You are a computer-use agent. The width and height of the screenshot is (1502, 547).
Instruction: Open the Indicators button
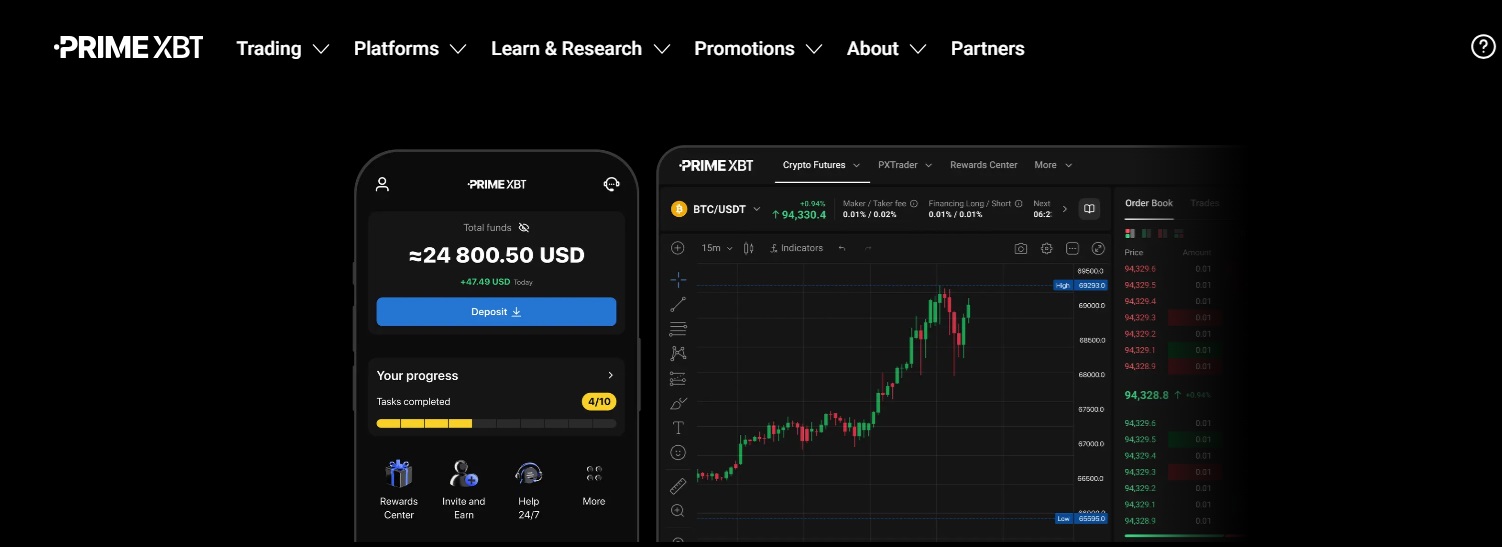[x=796, y=248]
